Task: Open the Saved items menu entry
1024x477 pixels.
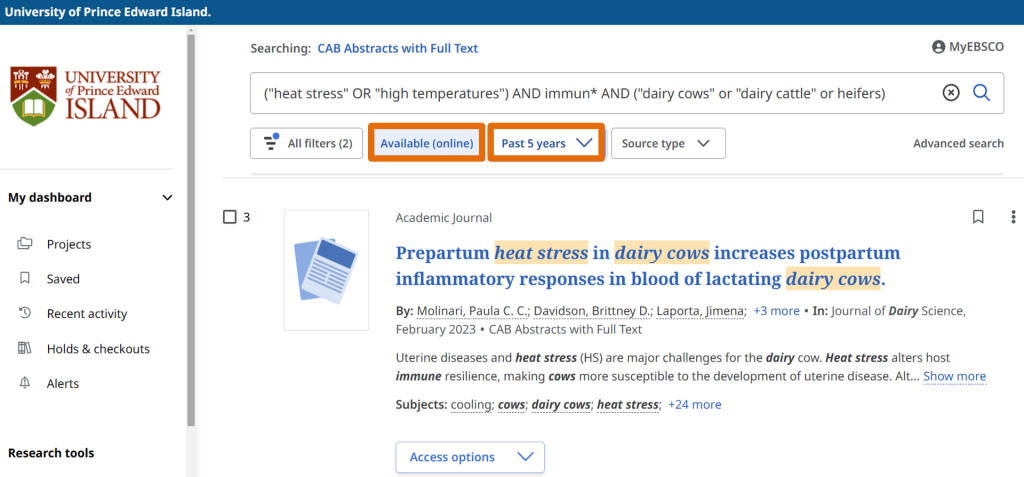Action: tap(63, 279)
